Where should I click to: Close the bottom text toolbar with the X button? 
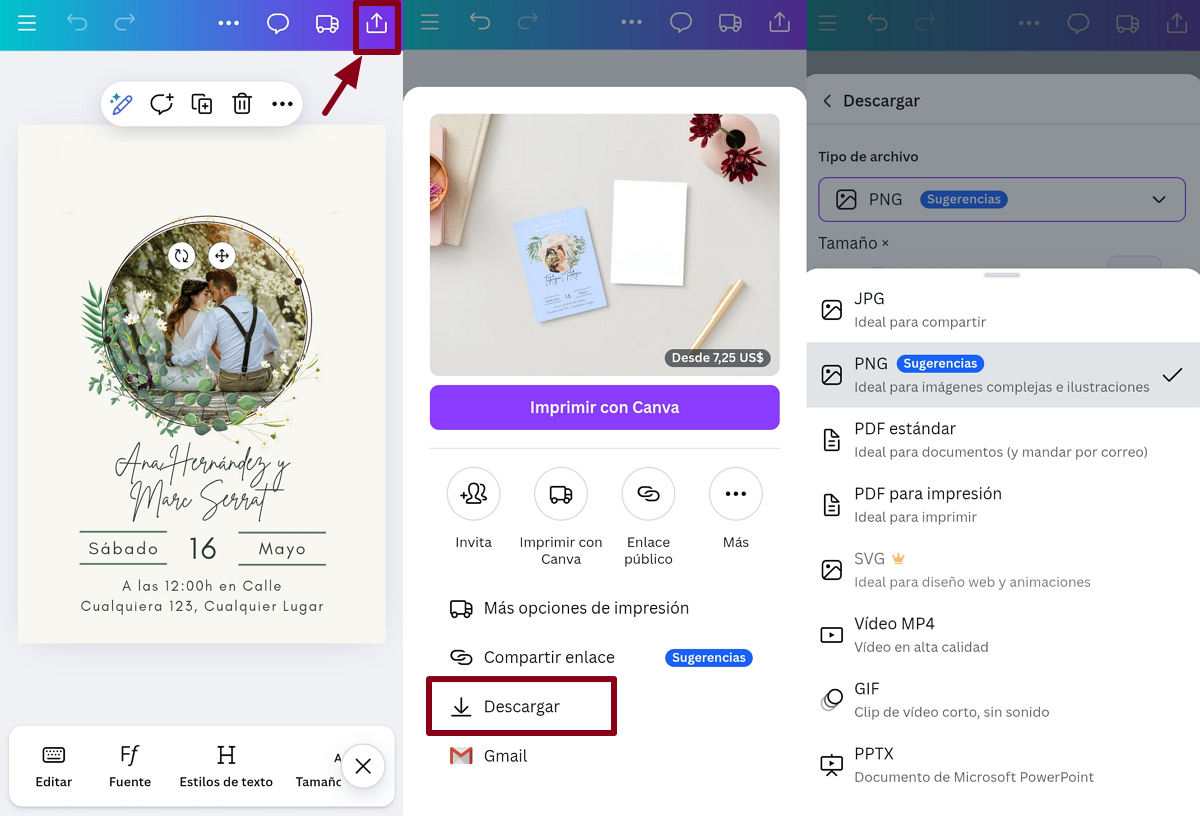[363, 766]
